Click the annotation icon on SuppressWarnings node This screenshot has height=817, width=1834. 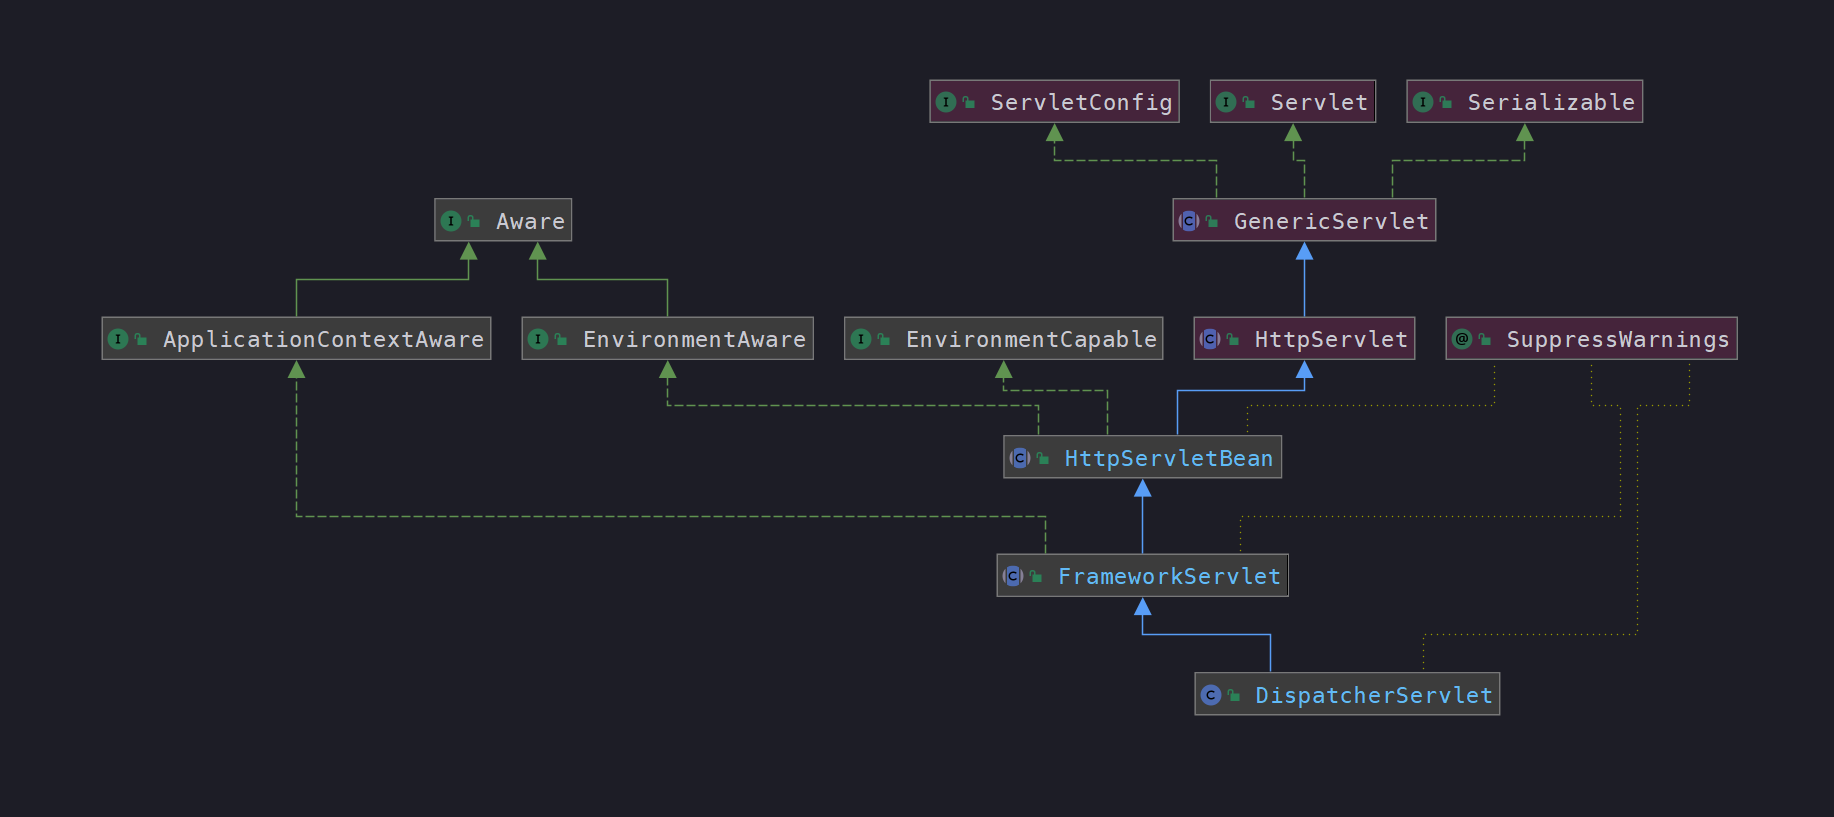1462,339
